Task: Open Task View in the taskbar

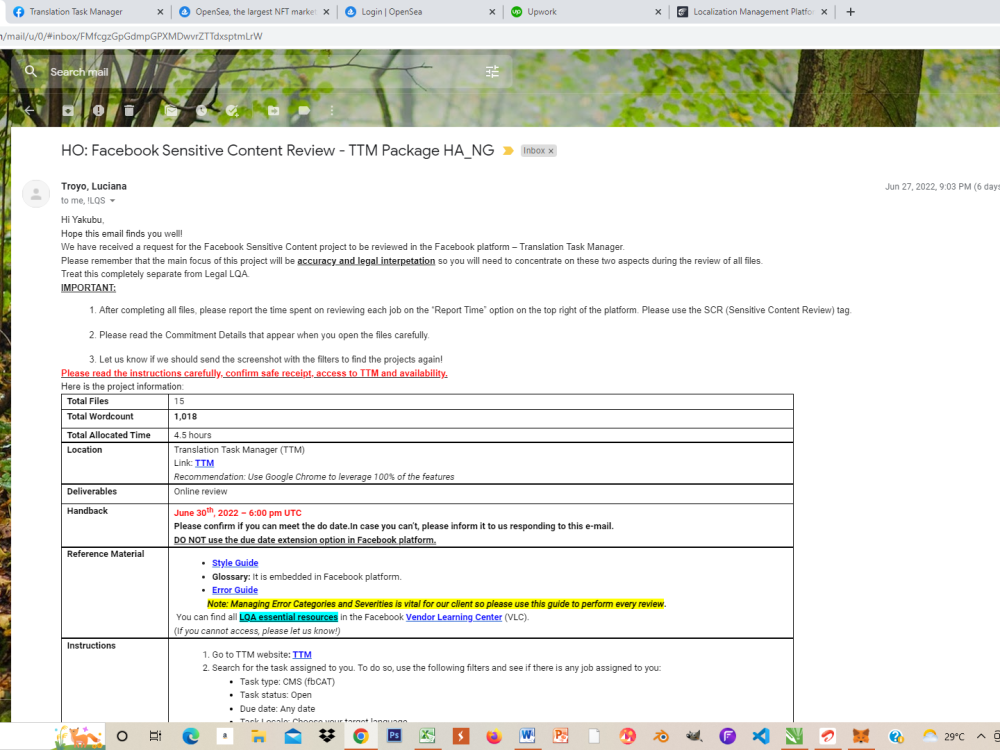Action: (x=155, y=737)
